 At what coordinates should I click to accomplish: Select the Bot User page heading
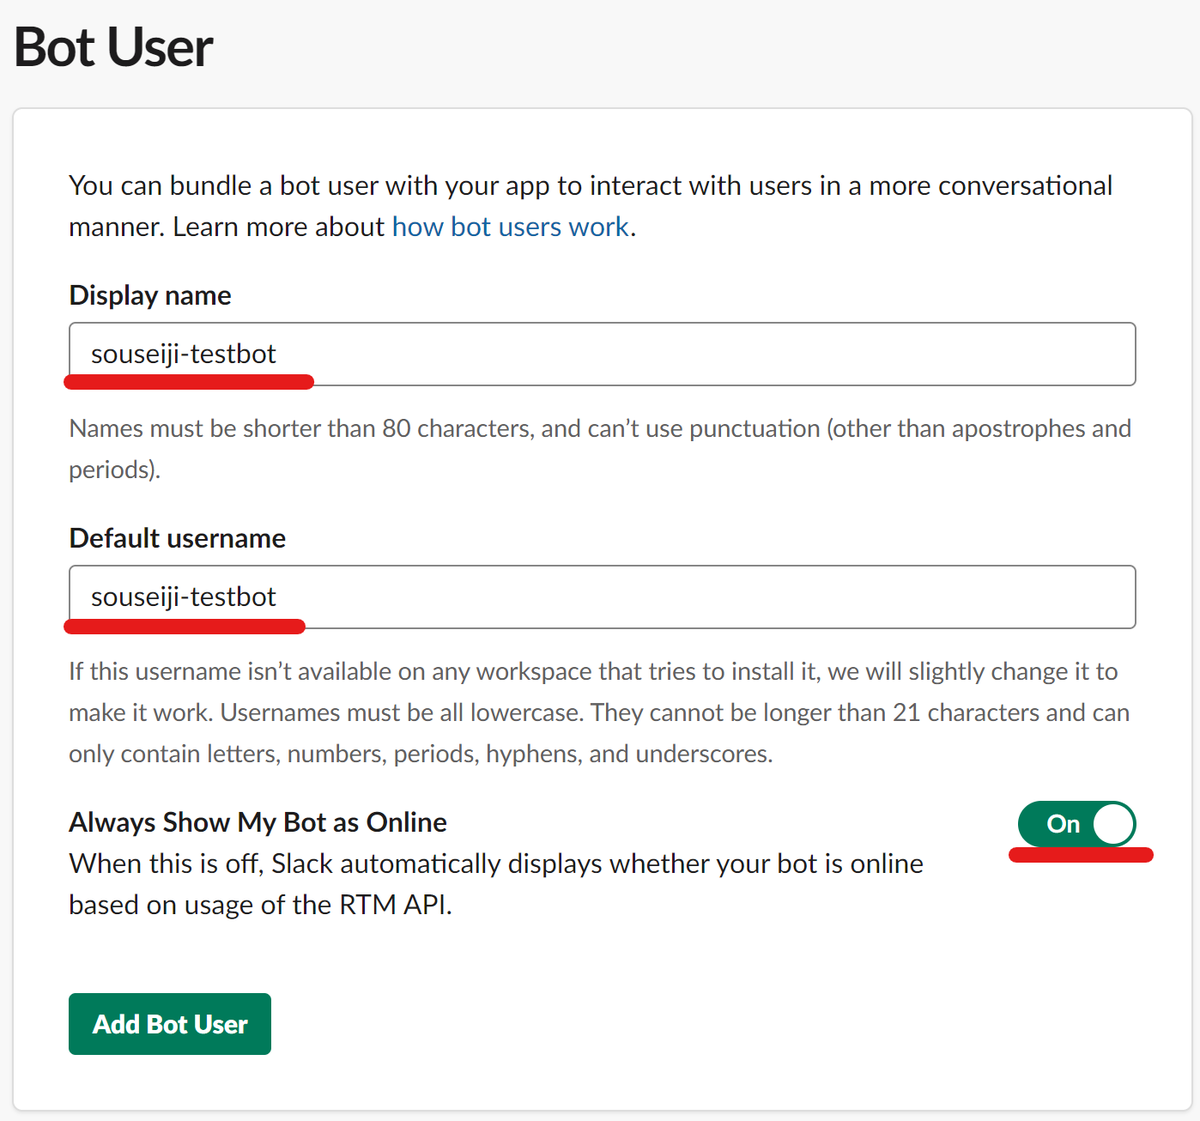click(113, 47)
